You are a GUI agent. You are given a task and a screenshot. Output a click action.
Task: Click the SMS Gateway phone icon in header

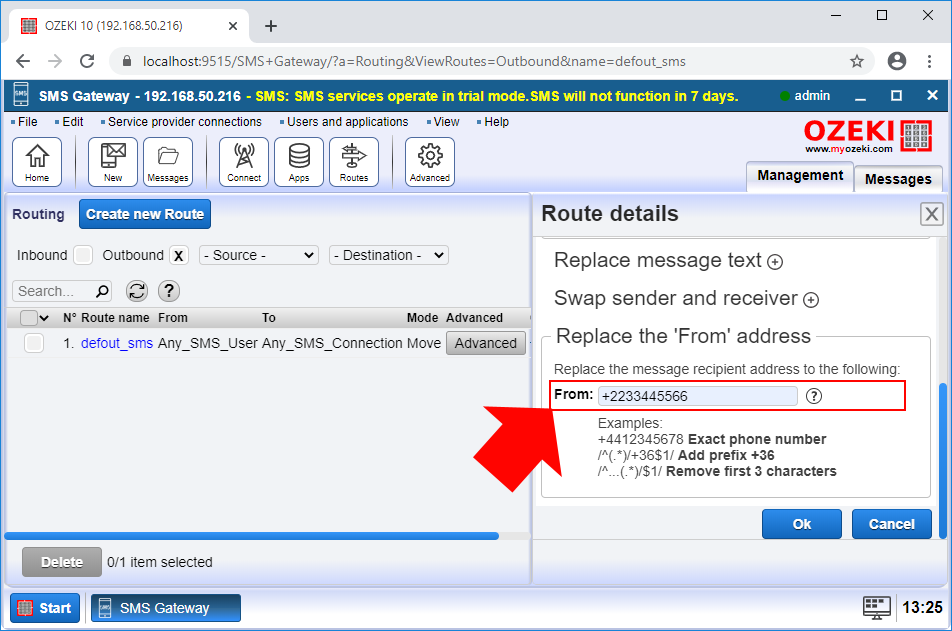point(21,95)
